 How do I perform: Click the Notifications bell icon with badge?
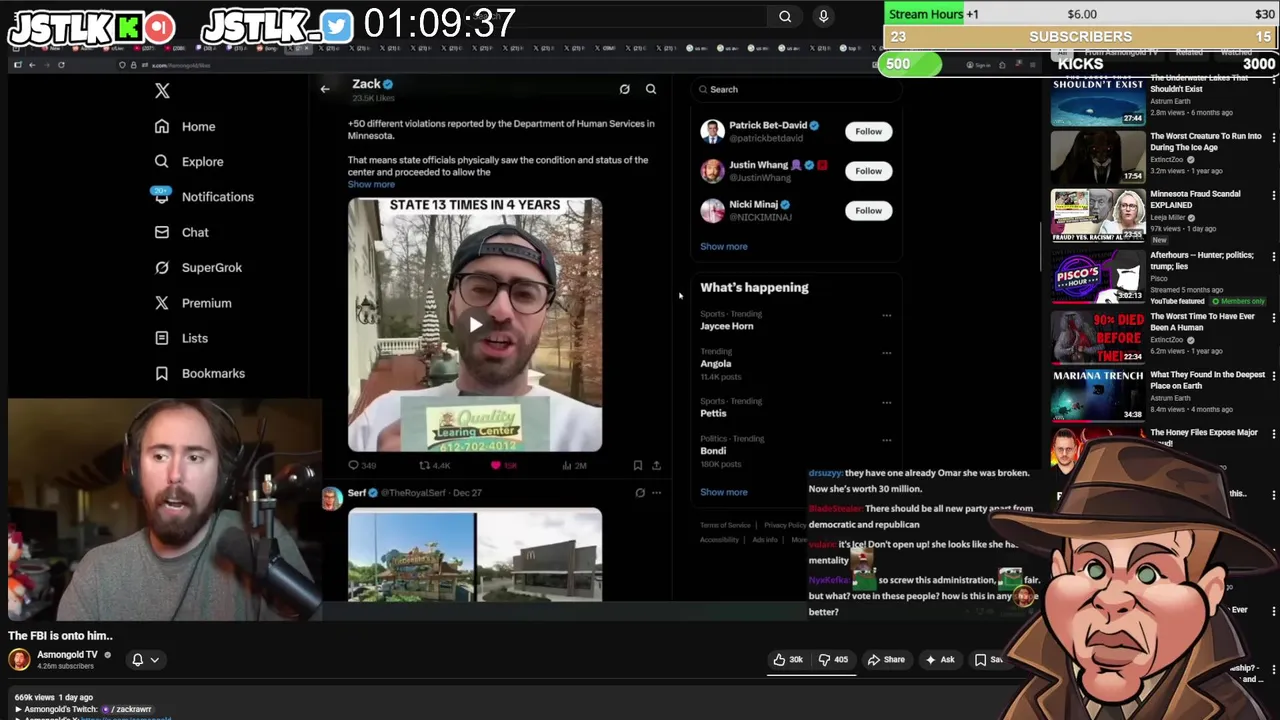tap(161, 196)
